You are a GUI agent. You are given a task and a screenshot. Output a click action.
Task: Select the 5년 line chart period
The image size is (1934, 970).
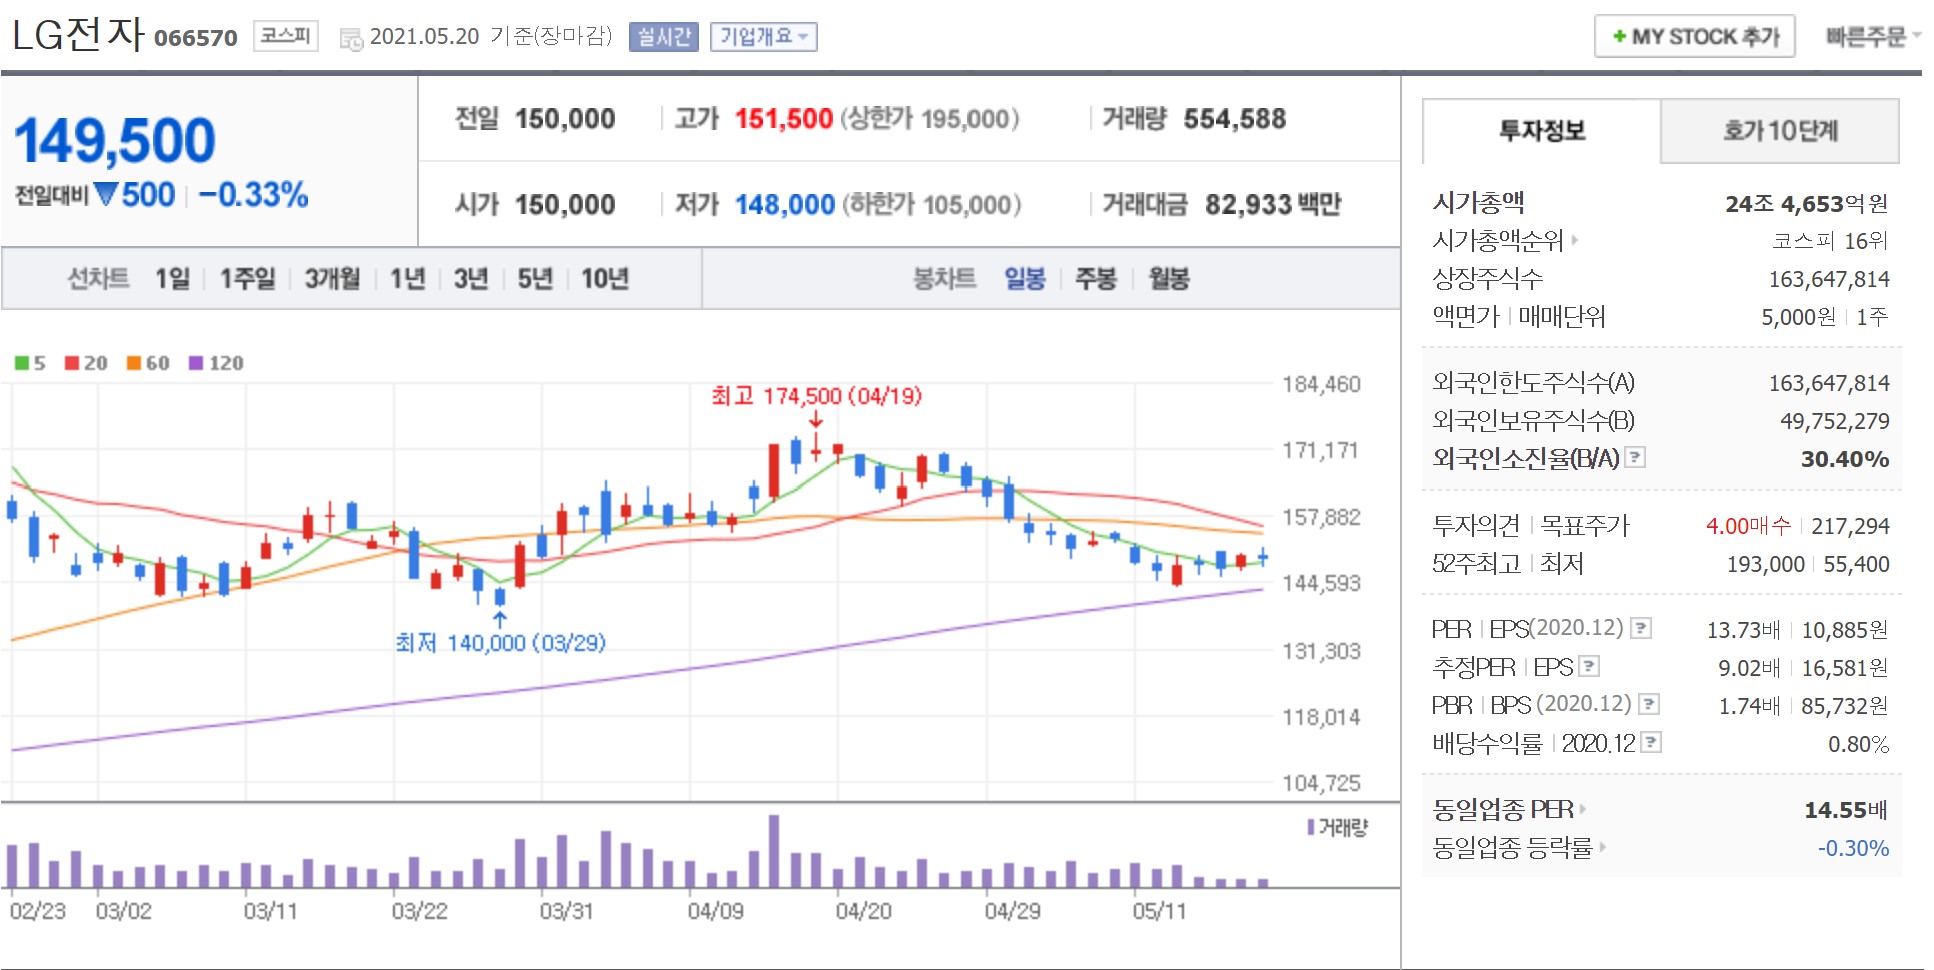click(x=535, y=278)
